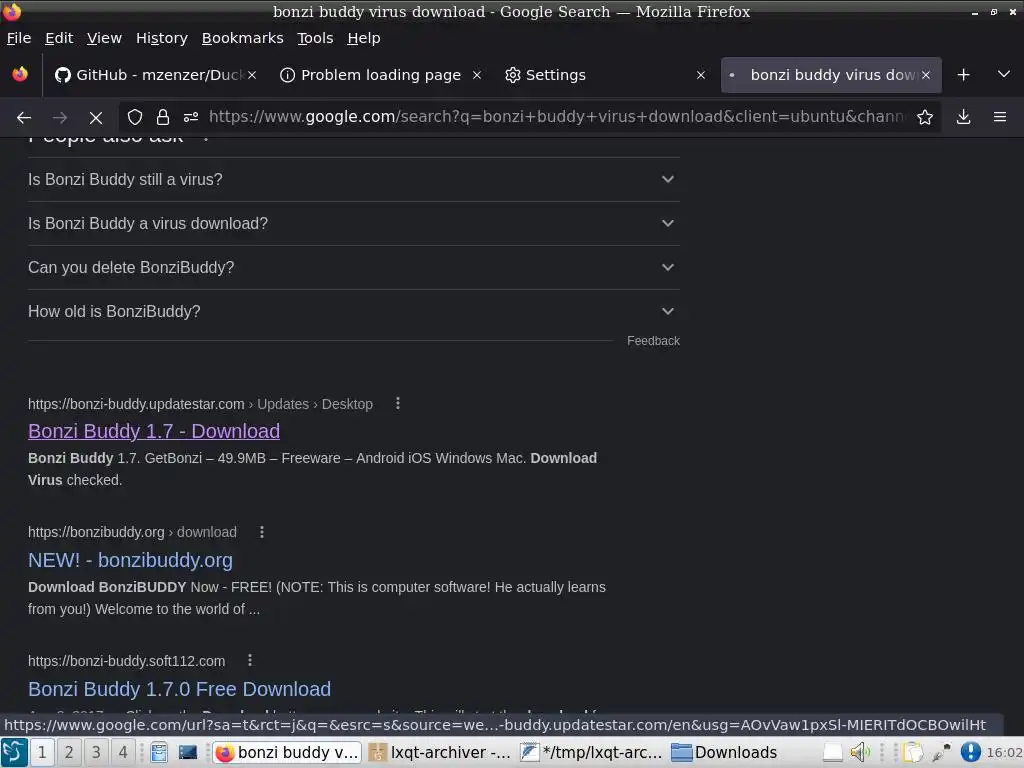Focus the bonzi buddy Firefox taskbar button
The height and width of the screenshot is (768, 1024).
(x=287, y=752)
